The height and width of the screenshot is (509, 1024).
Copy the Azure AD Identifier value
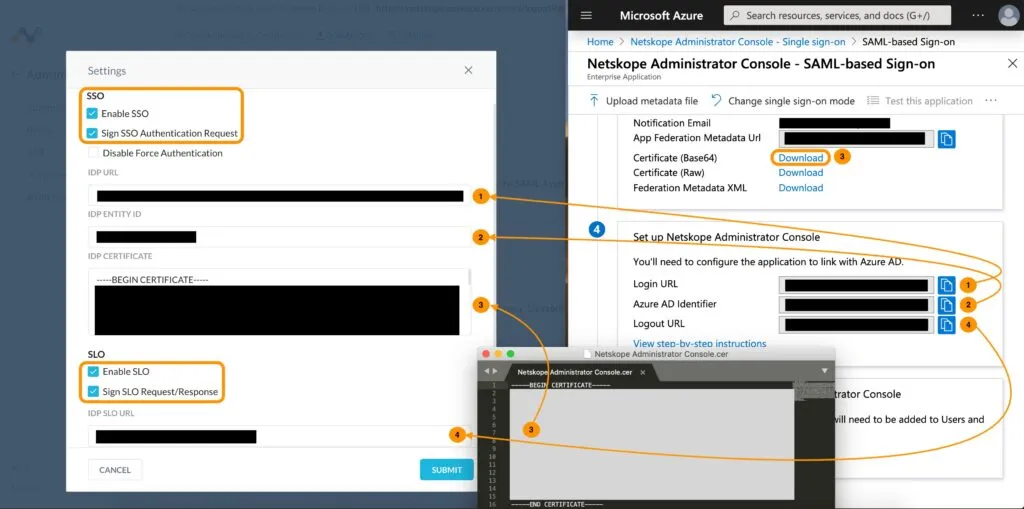[x=947, y=305]
